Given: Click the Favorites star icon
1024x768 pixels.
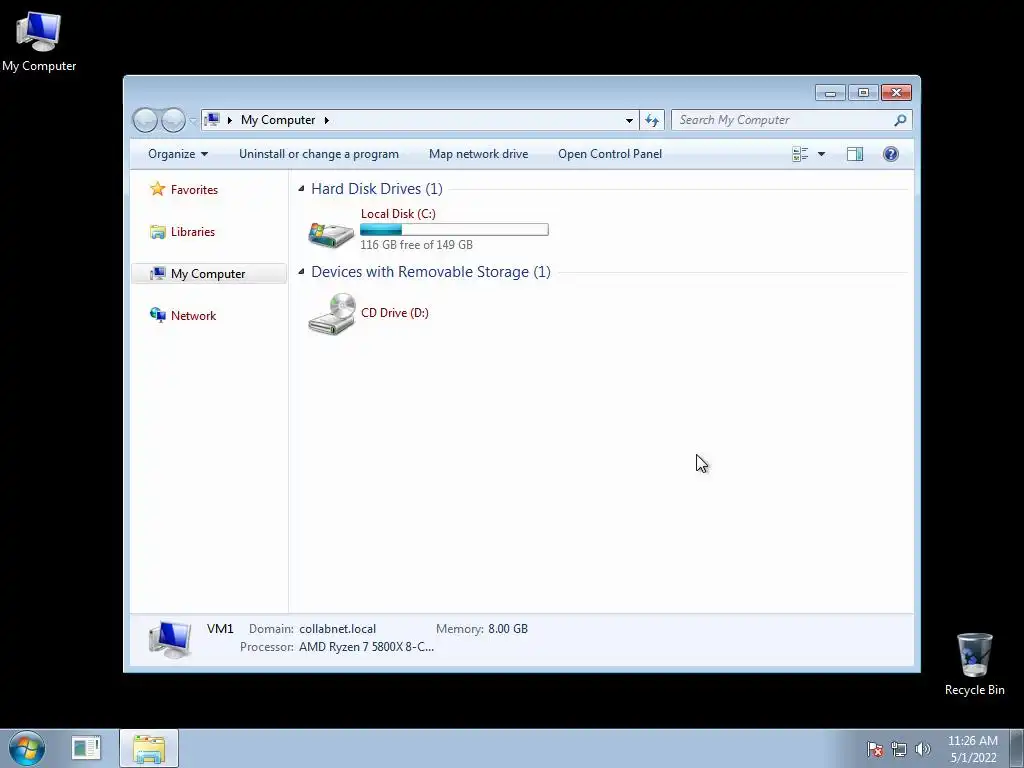Looking at the screenshot, I should (x=157, y=189).
